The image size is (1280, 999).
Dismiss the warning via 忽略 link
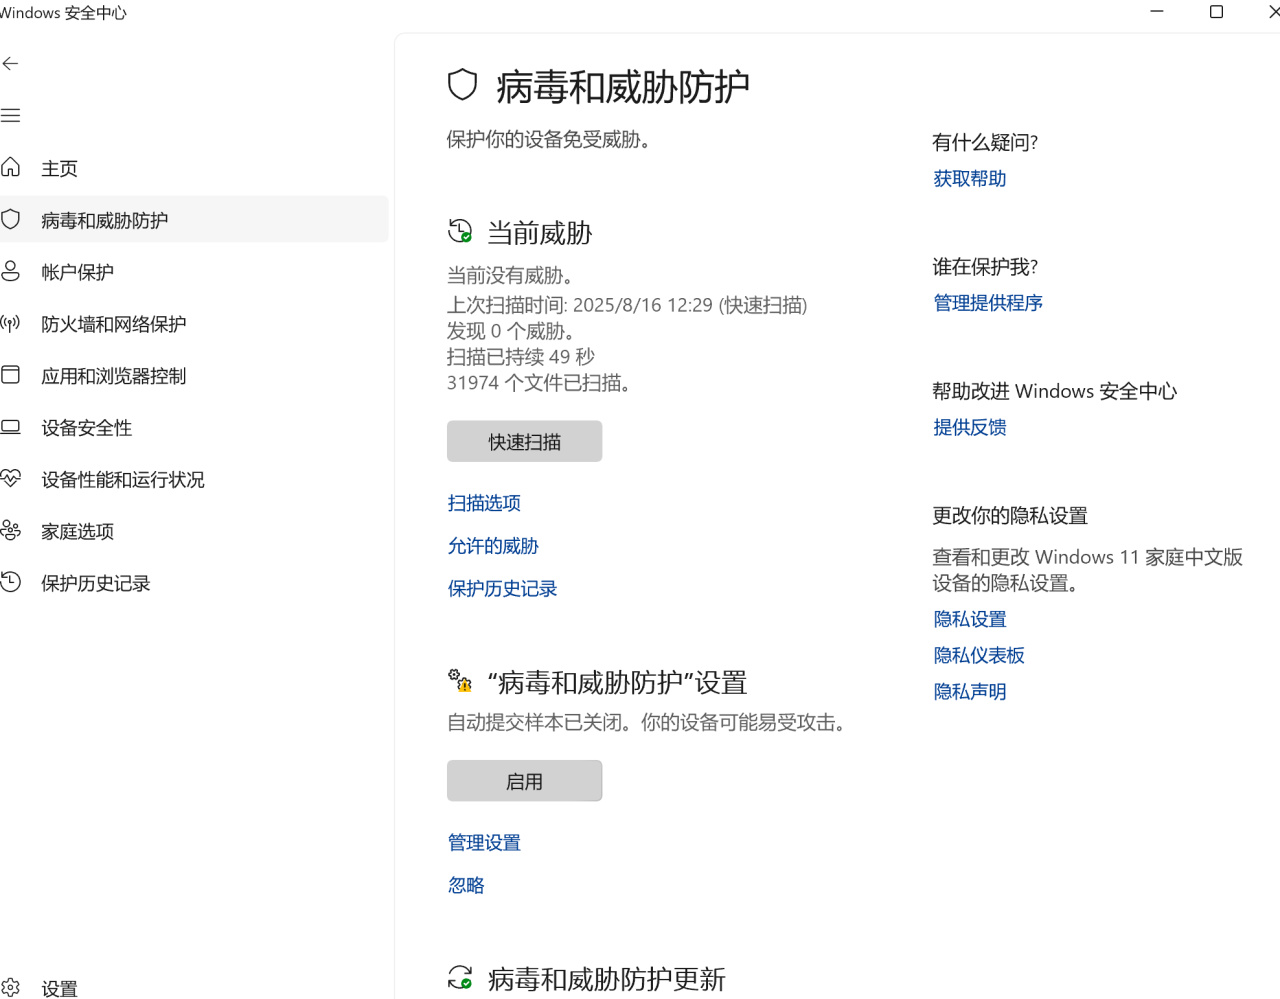pyautogui.click(x=466, y=885)
